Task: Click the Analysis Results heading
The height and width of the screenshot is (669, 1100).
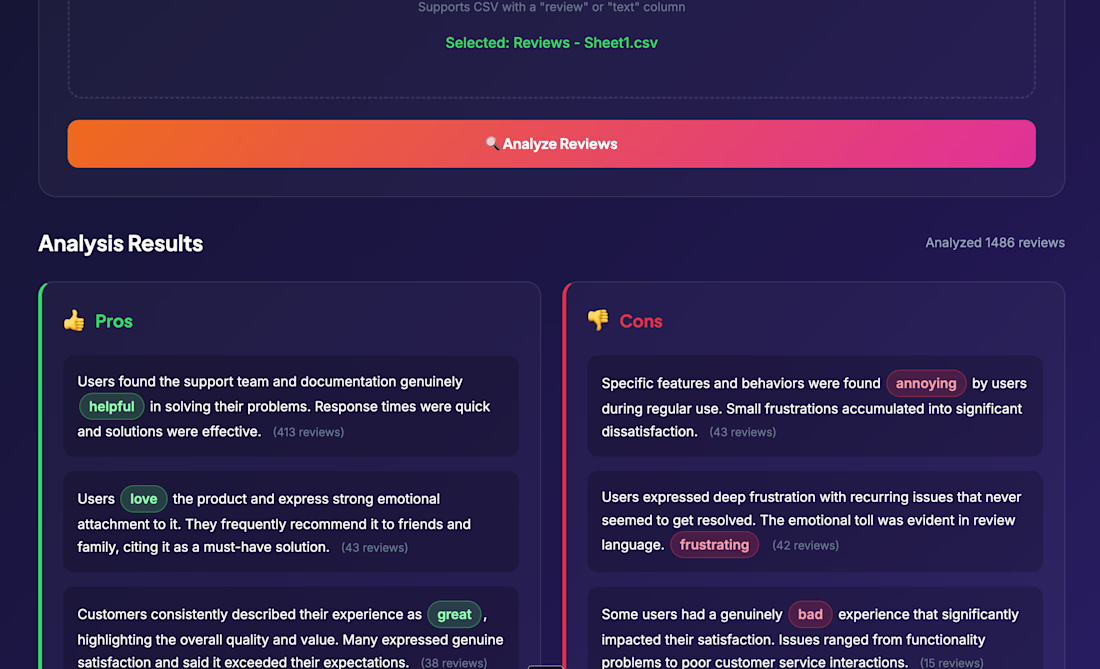Action: (x=120, y=243)
